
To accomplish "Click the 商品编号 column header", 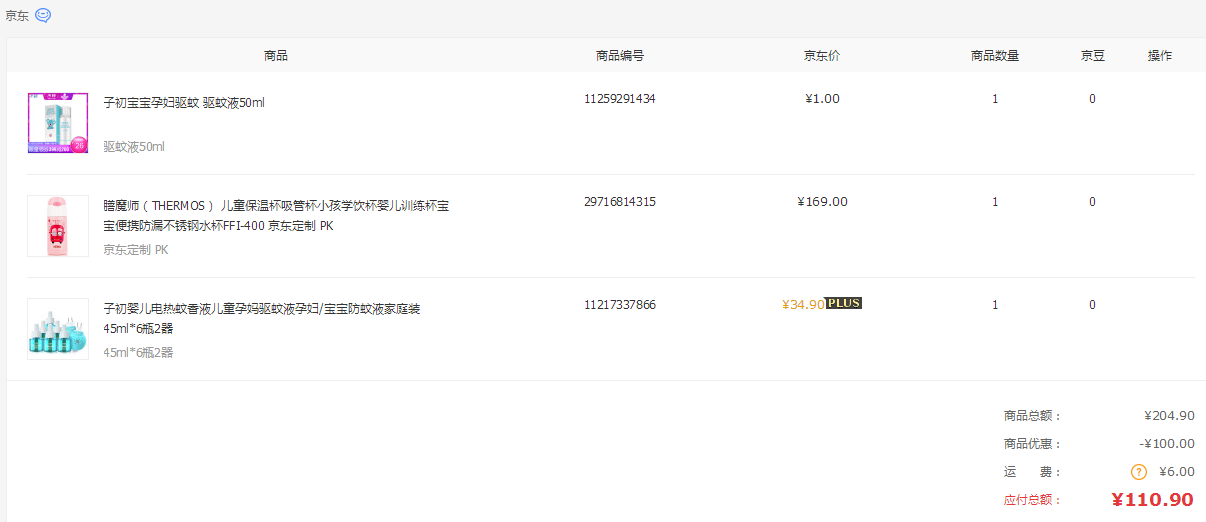I will pyautogui.click(x=620, y=56).
